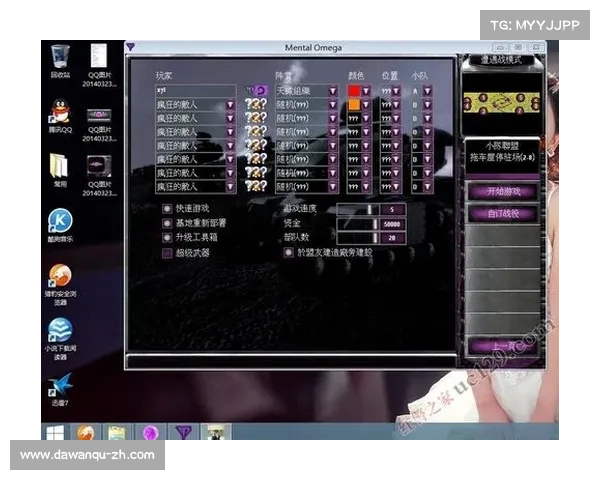600x480 pixels.
Task: Click the 阵营 column header
Action: [284, 76]
